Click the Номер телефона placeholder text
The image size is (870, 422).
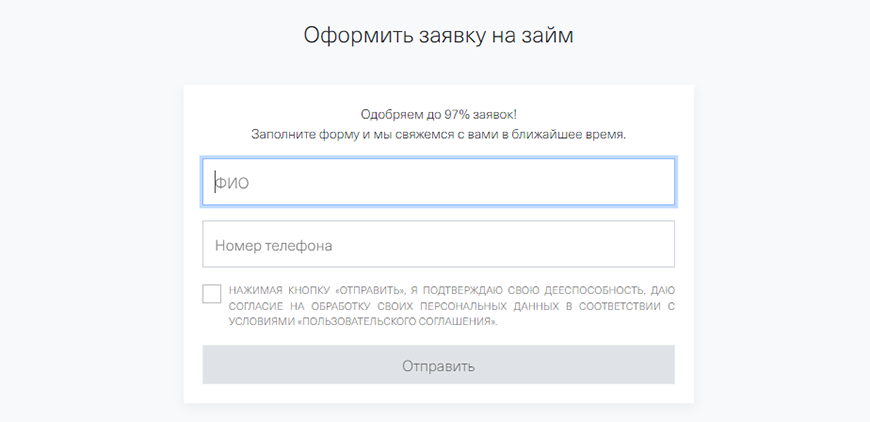(273, 245)
